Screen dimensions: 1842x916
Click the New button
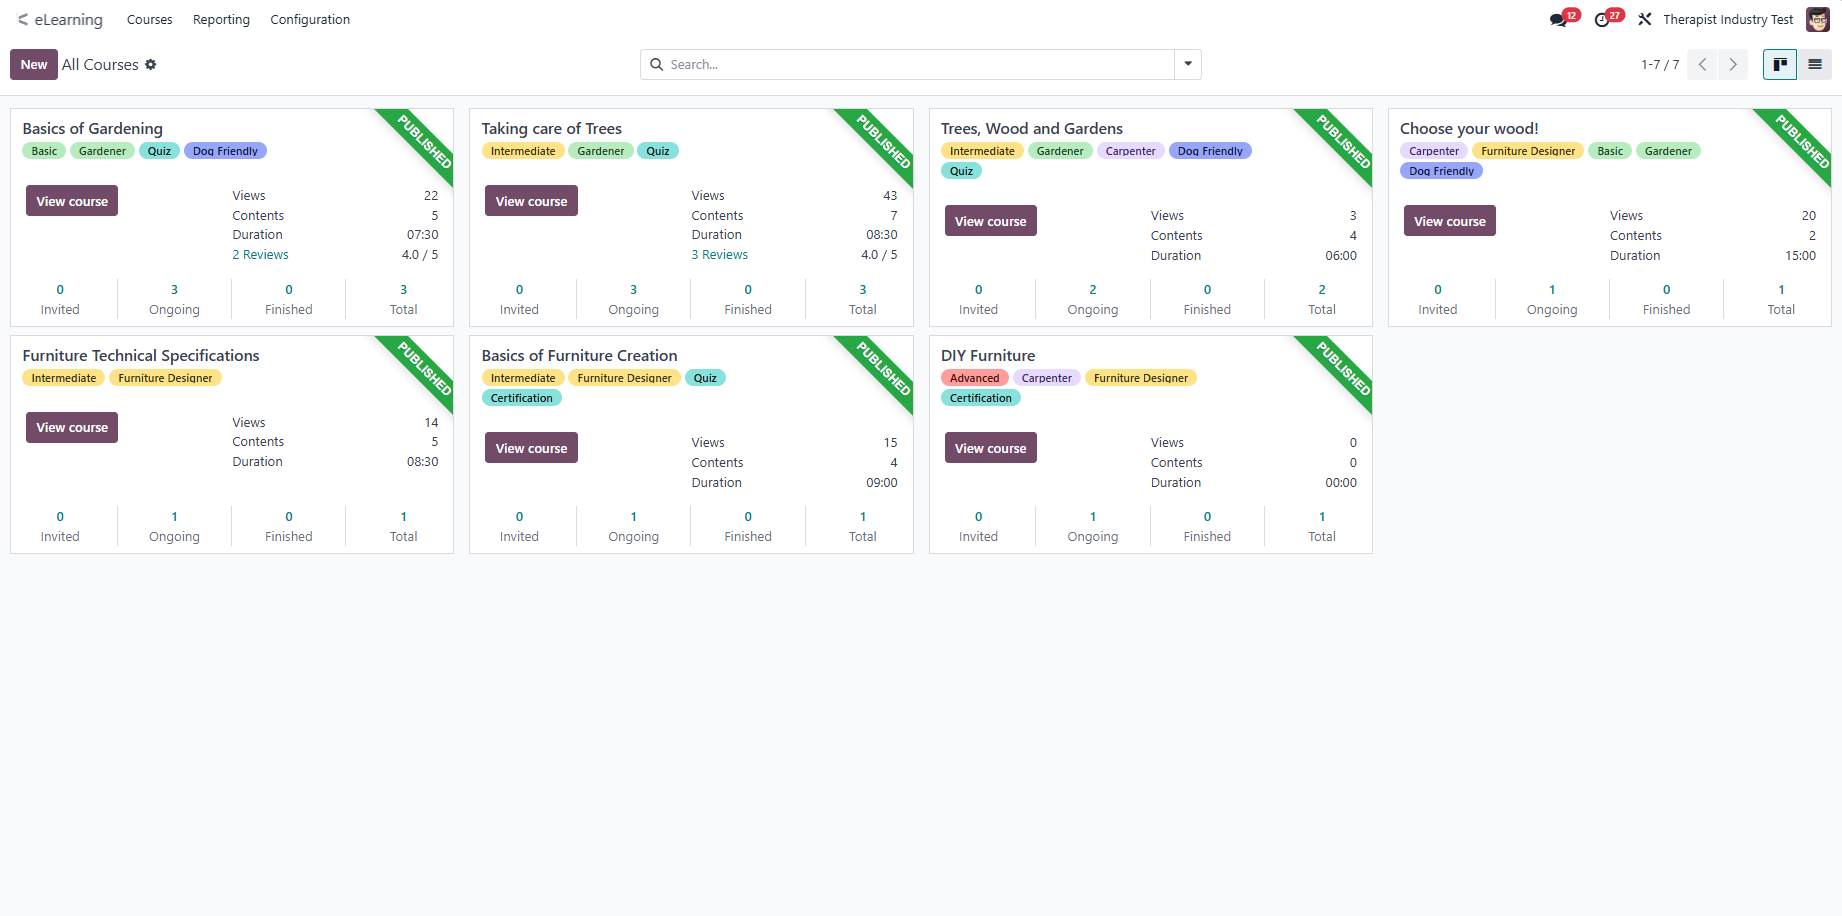click(34, 64)
